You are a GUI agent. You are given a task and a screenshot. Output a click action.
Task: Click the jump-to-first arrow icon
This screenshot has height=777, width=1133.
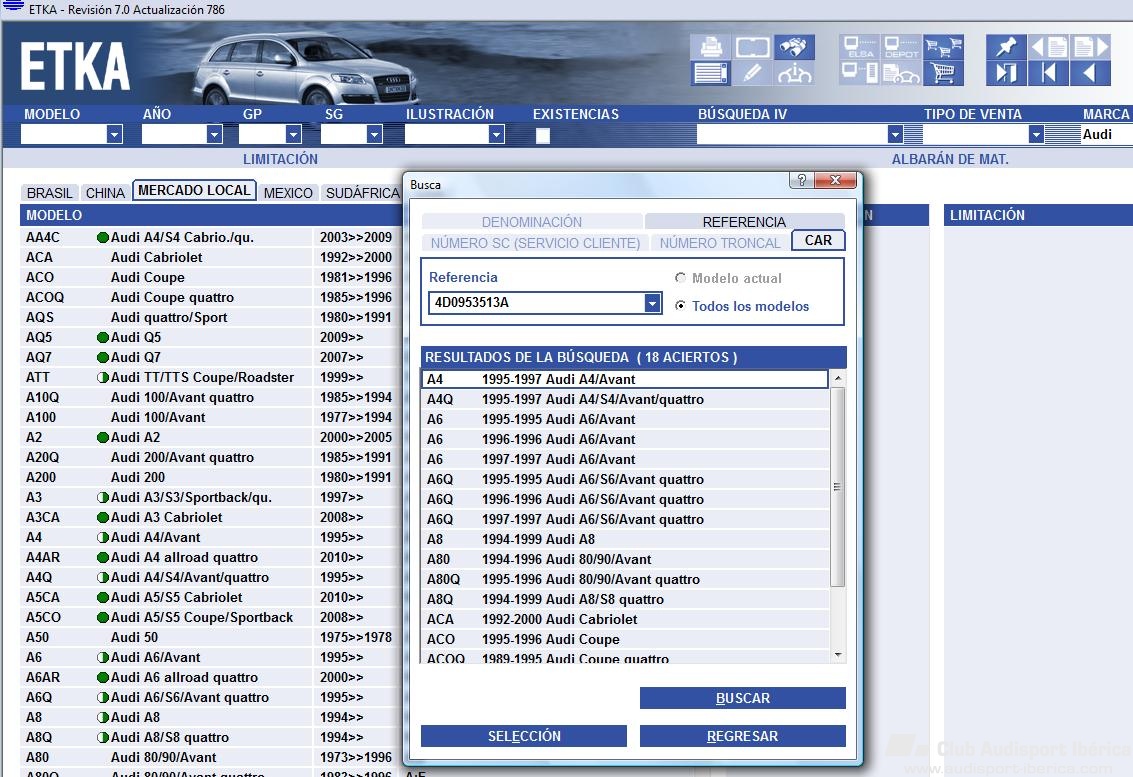[x=1048, y=73]
